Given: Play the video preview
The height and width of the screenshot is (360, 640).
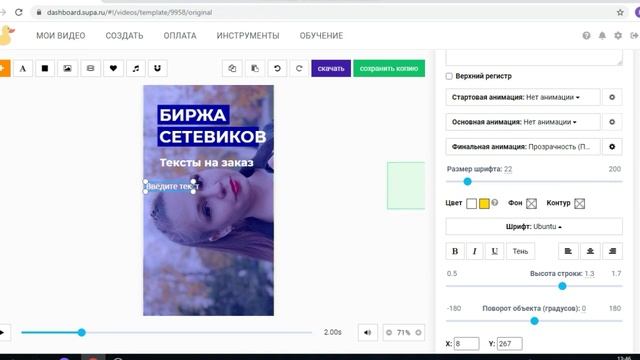Looking at the screenshot, I should point(2,332).
